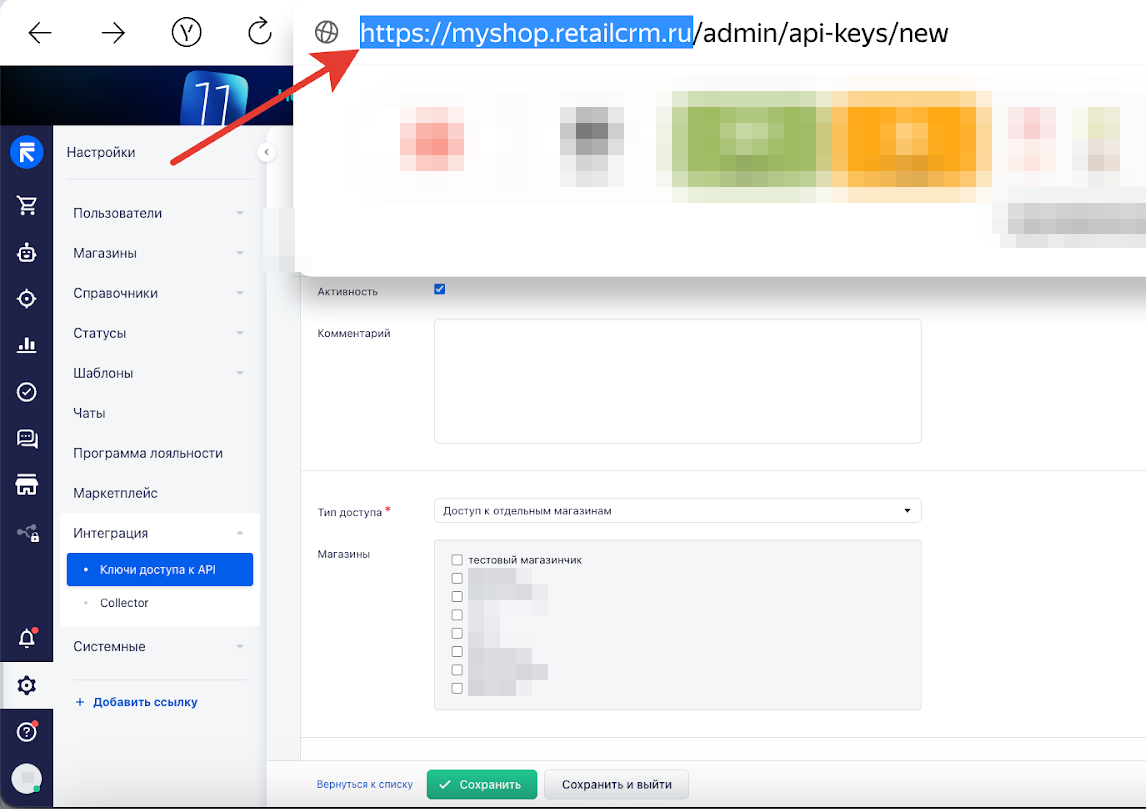Open Tasks via the checkmark circle icon
This screenshot has height=809, width=1146.
[27, 392]
